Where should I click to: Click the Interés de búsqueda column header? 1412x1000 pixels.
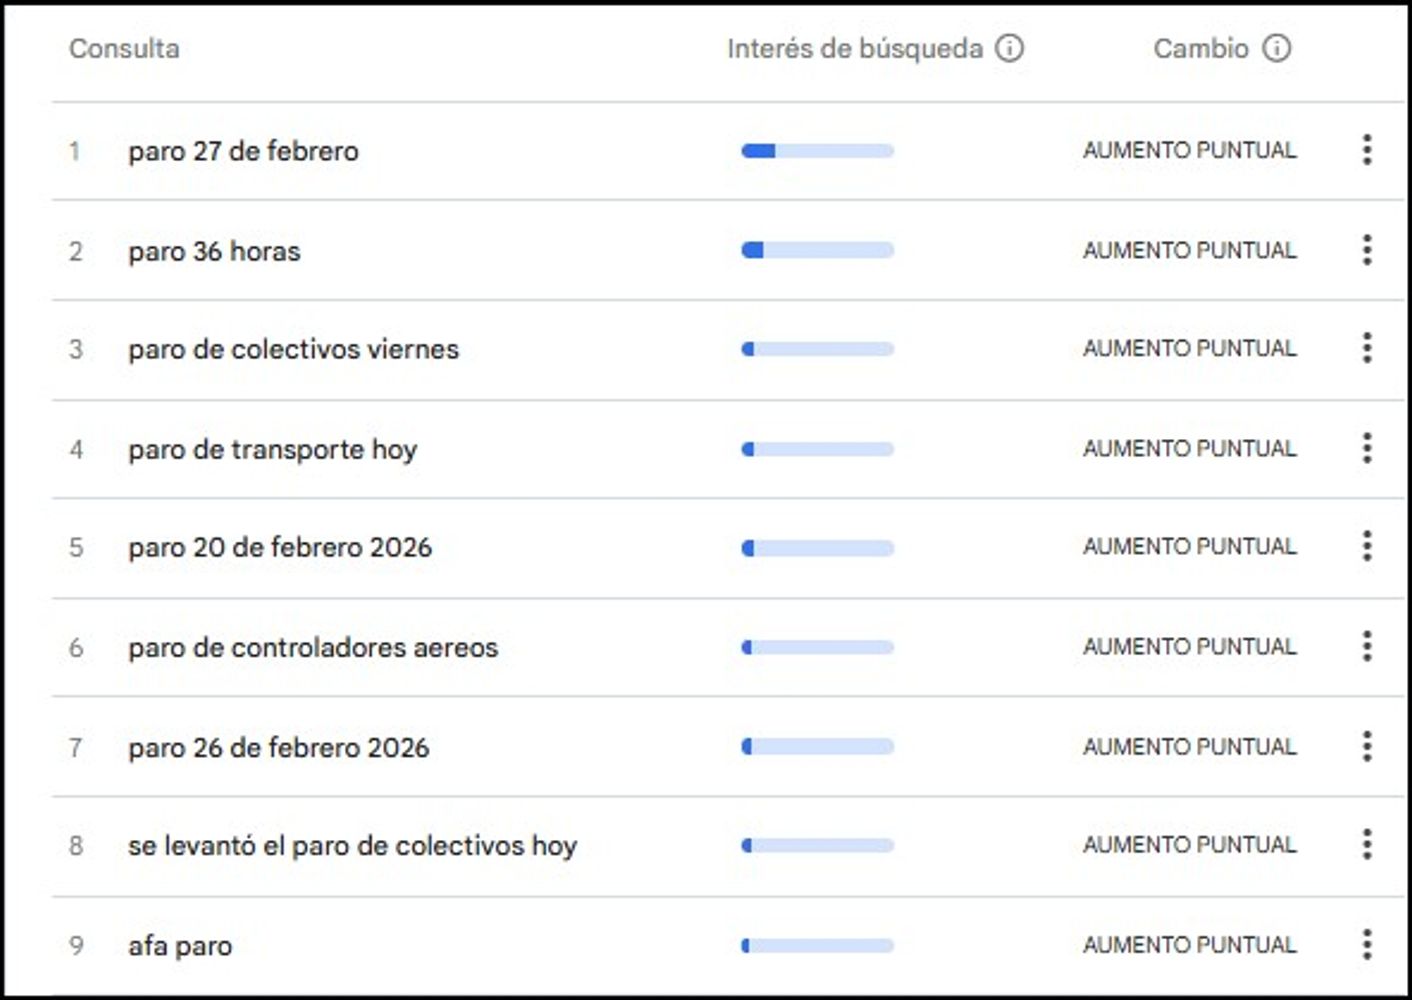(855, 48)
